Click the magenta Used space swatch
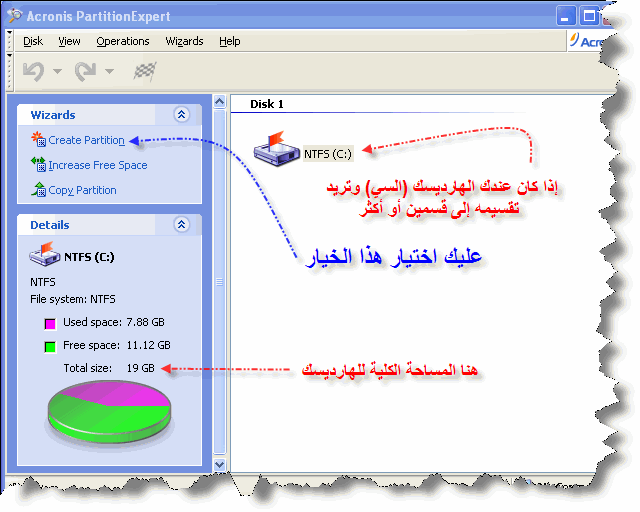Screen dimensions: 640x512 [50, 324]
